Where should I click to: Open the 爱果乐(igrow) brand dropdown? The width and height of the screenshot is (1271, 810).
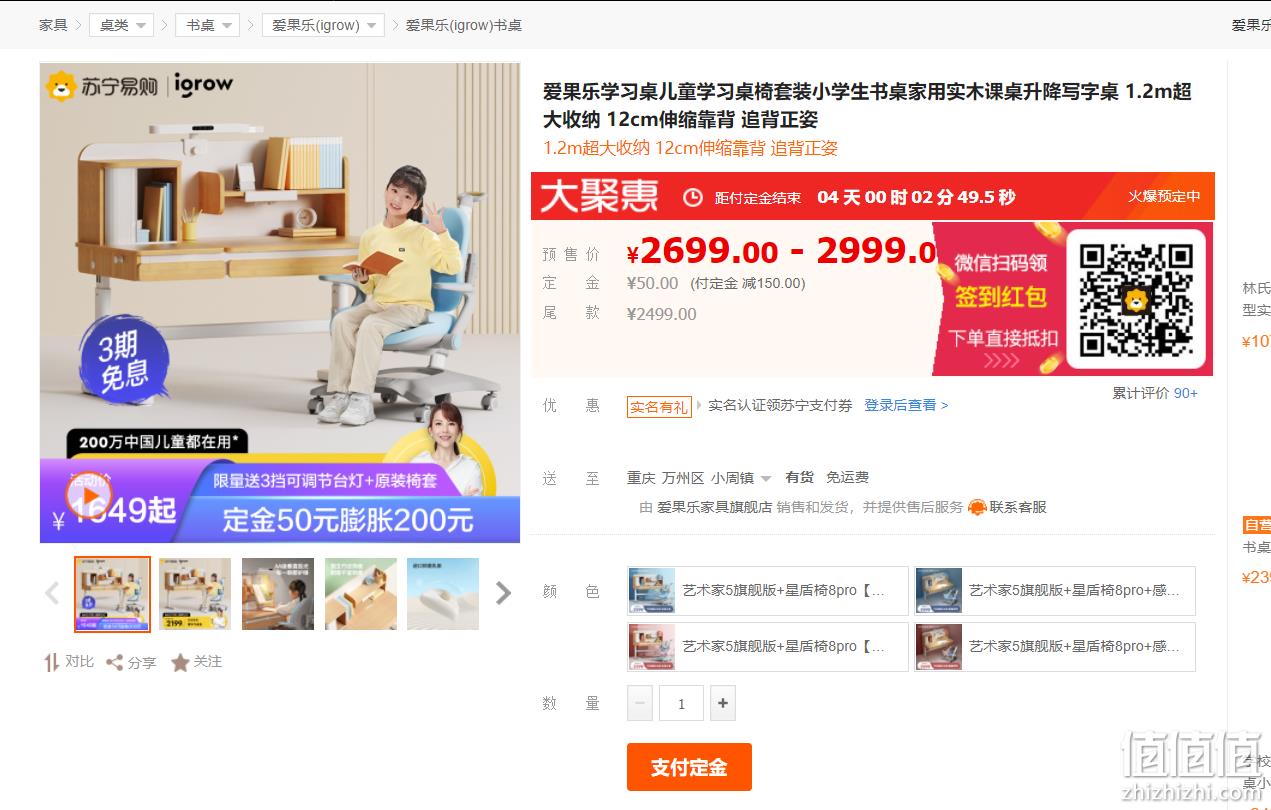point(323,25)
